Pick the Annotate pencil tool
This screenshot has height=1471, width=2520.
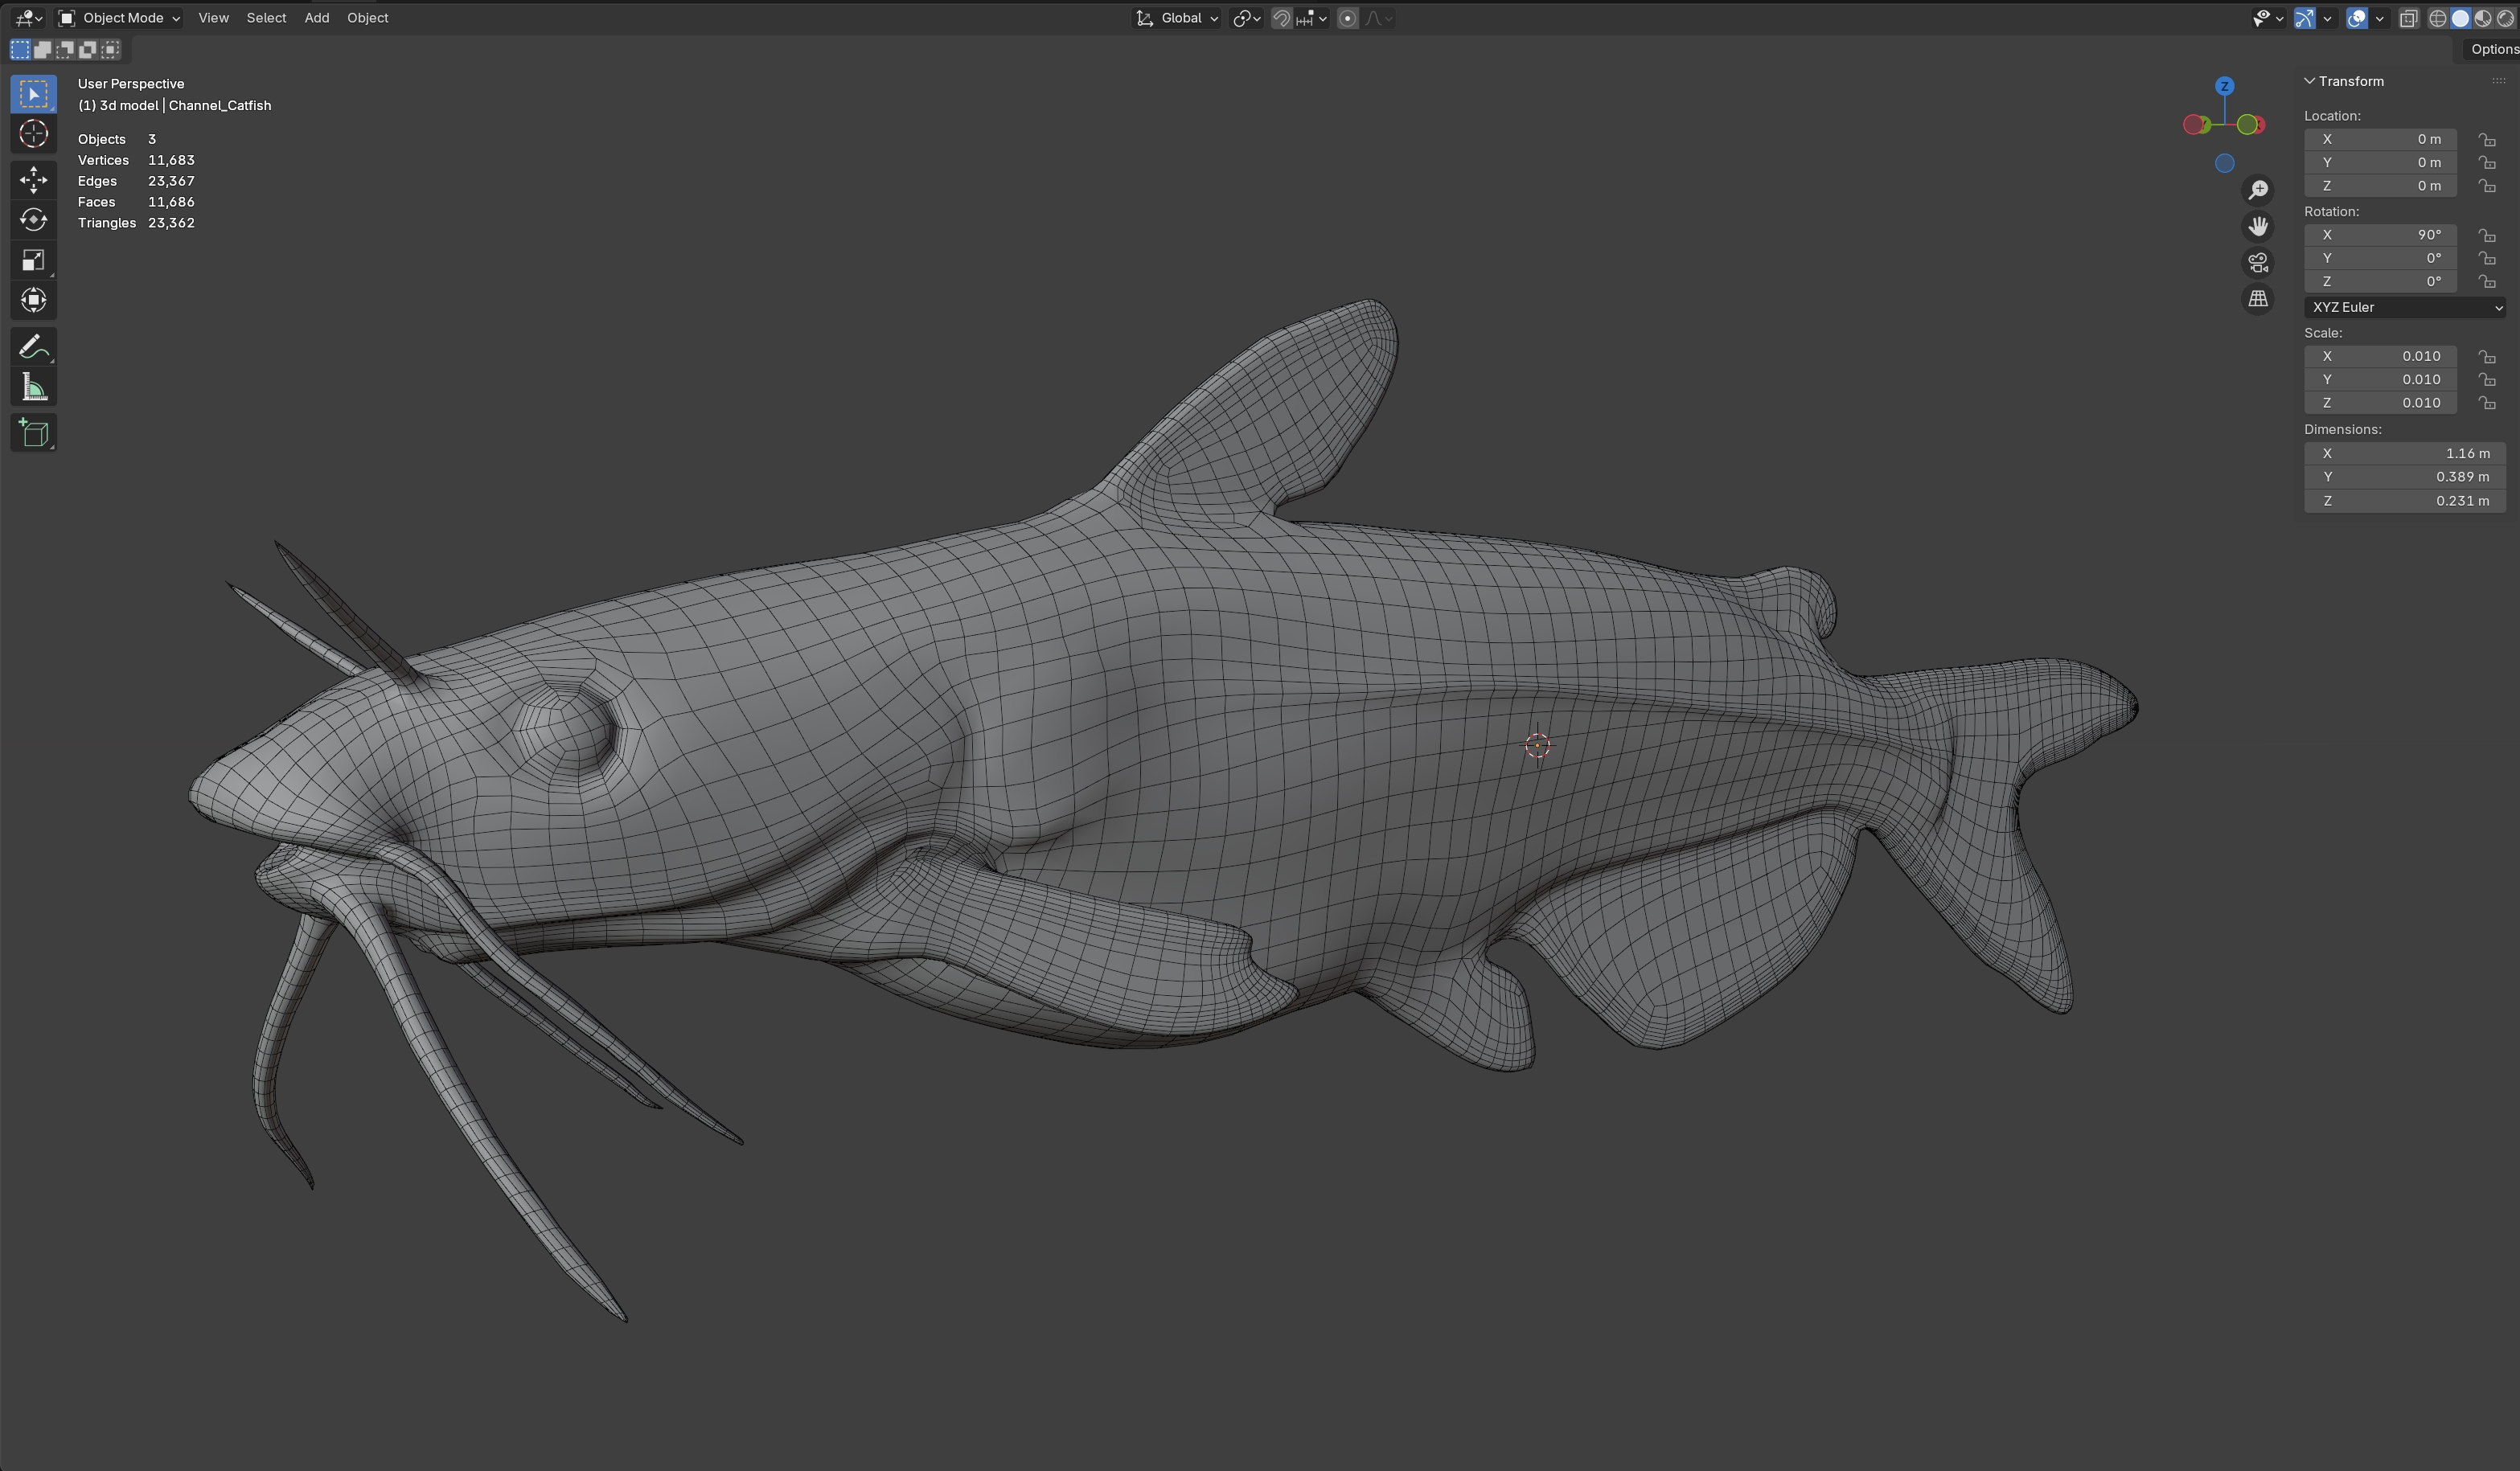(33, 347)
